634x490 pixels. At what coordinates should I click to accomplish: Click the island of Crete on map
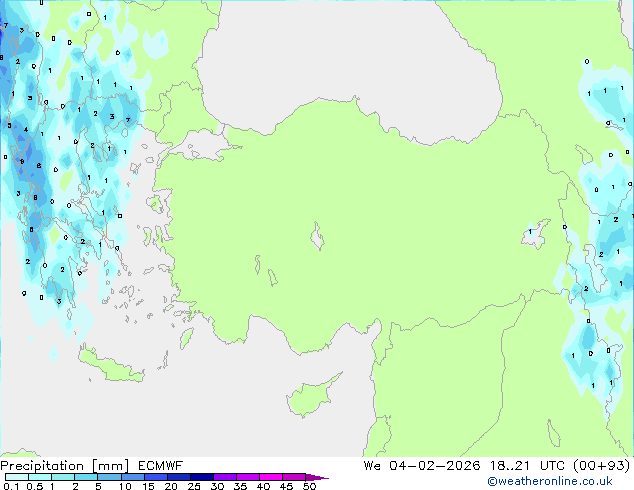[x=116, y=368]
